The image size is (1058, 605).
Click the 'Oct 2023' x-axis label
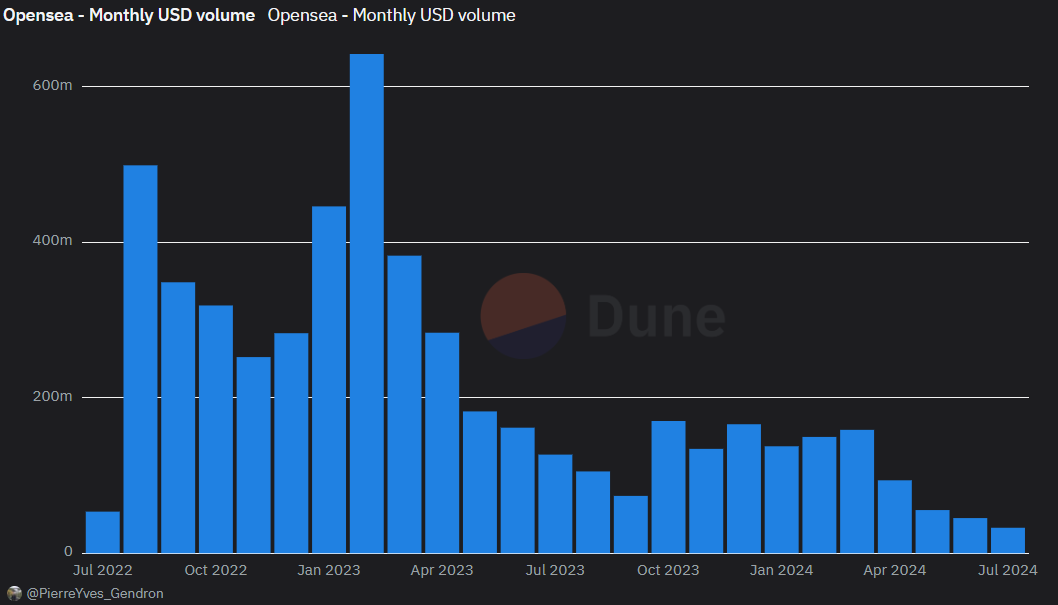click(668, 570)
